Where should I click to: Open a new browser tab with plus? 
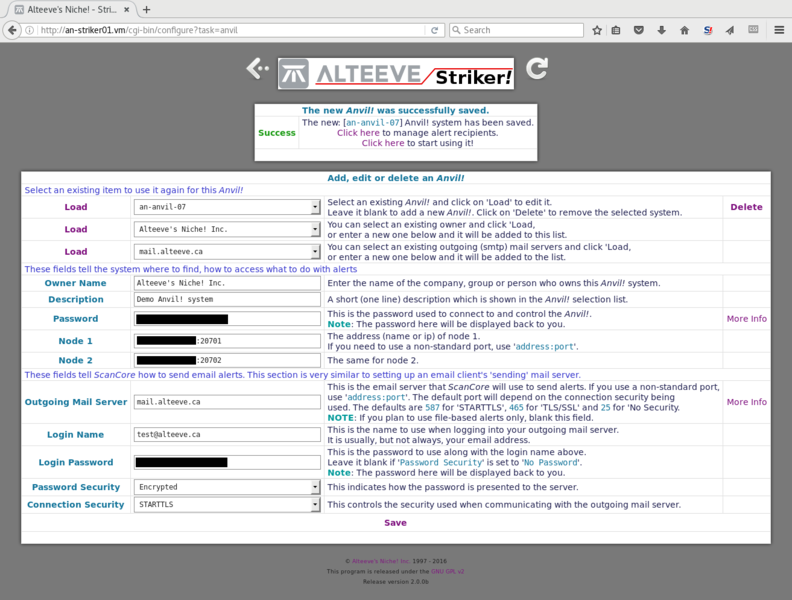[146, 10]
